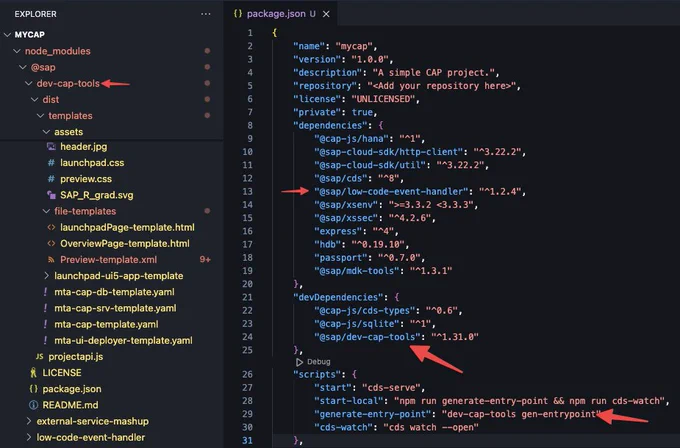Click line number 24 in gutter
680x448 pixels.
click(247, 337)
